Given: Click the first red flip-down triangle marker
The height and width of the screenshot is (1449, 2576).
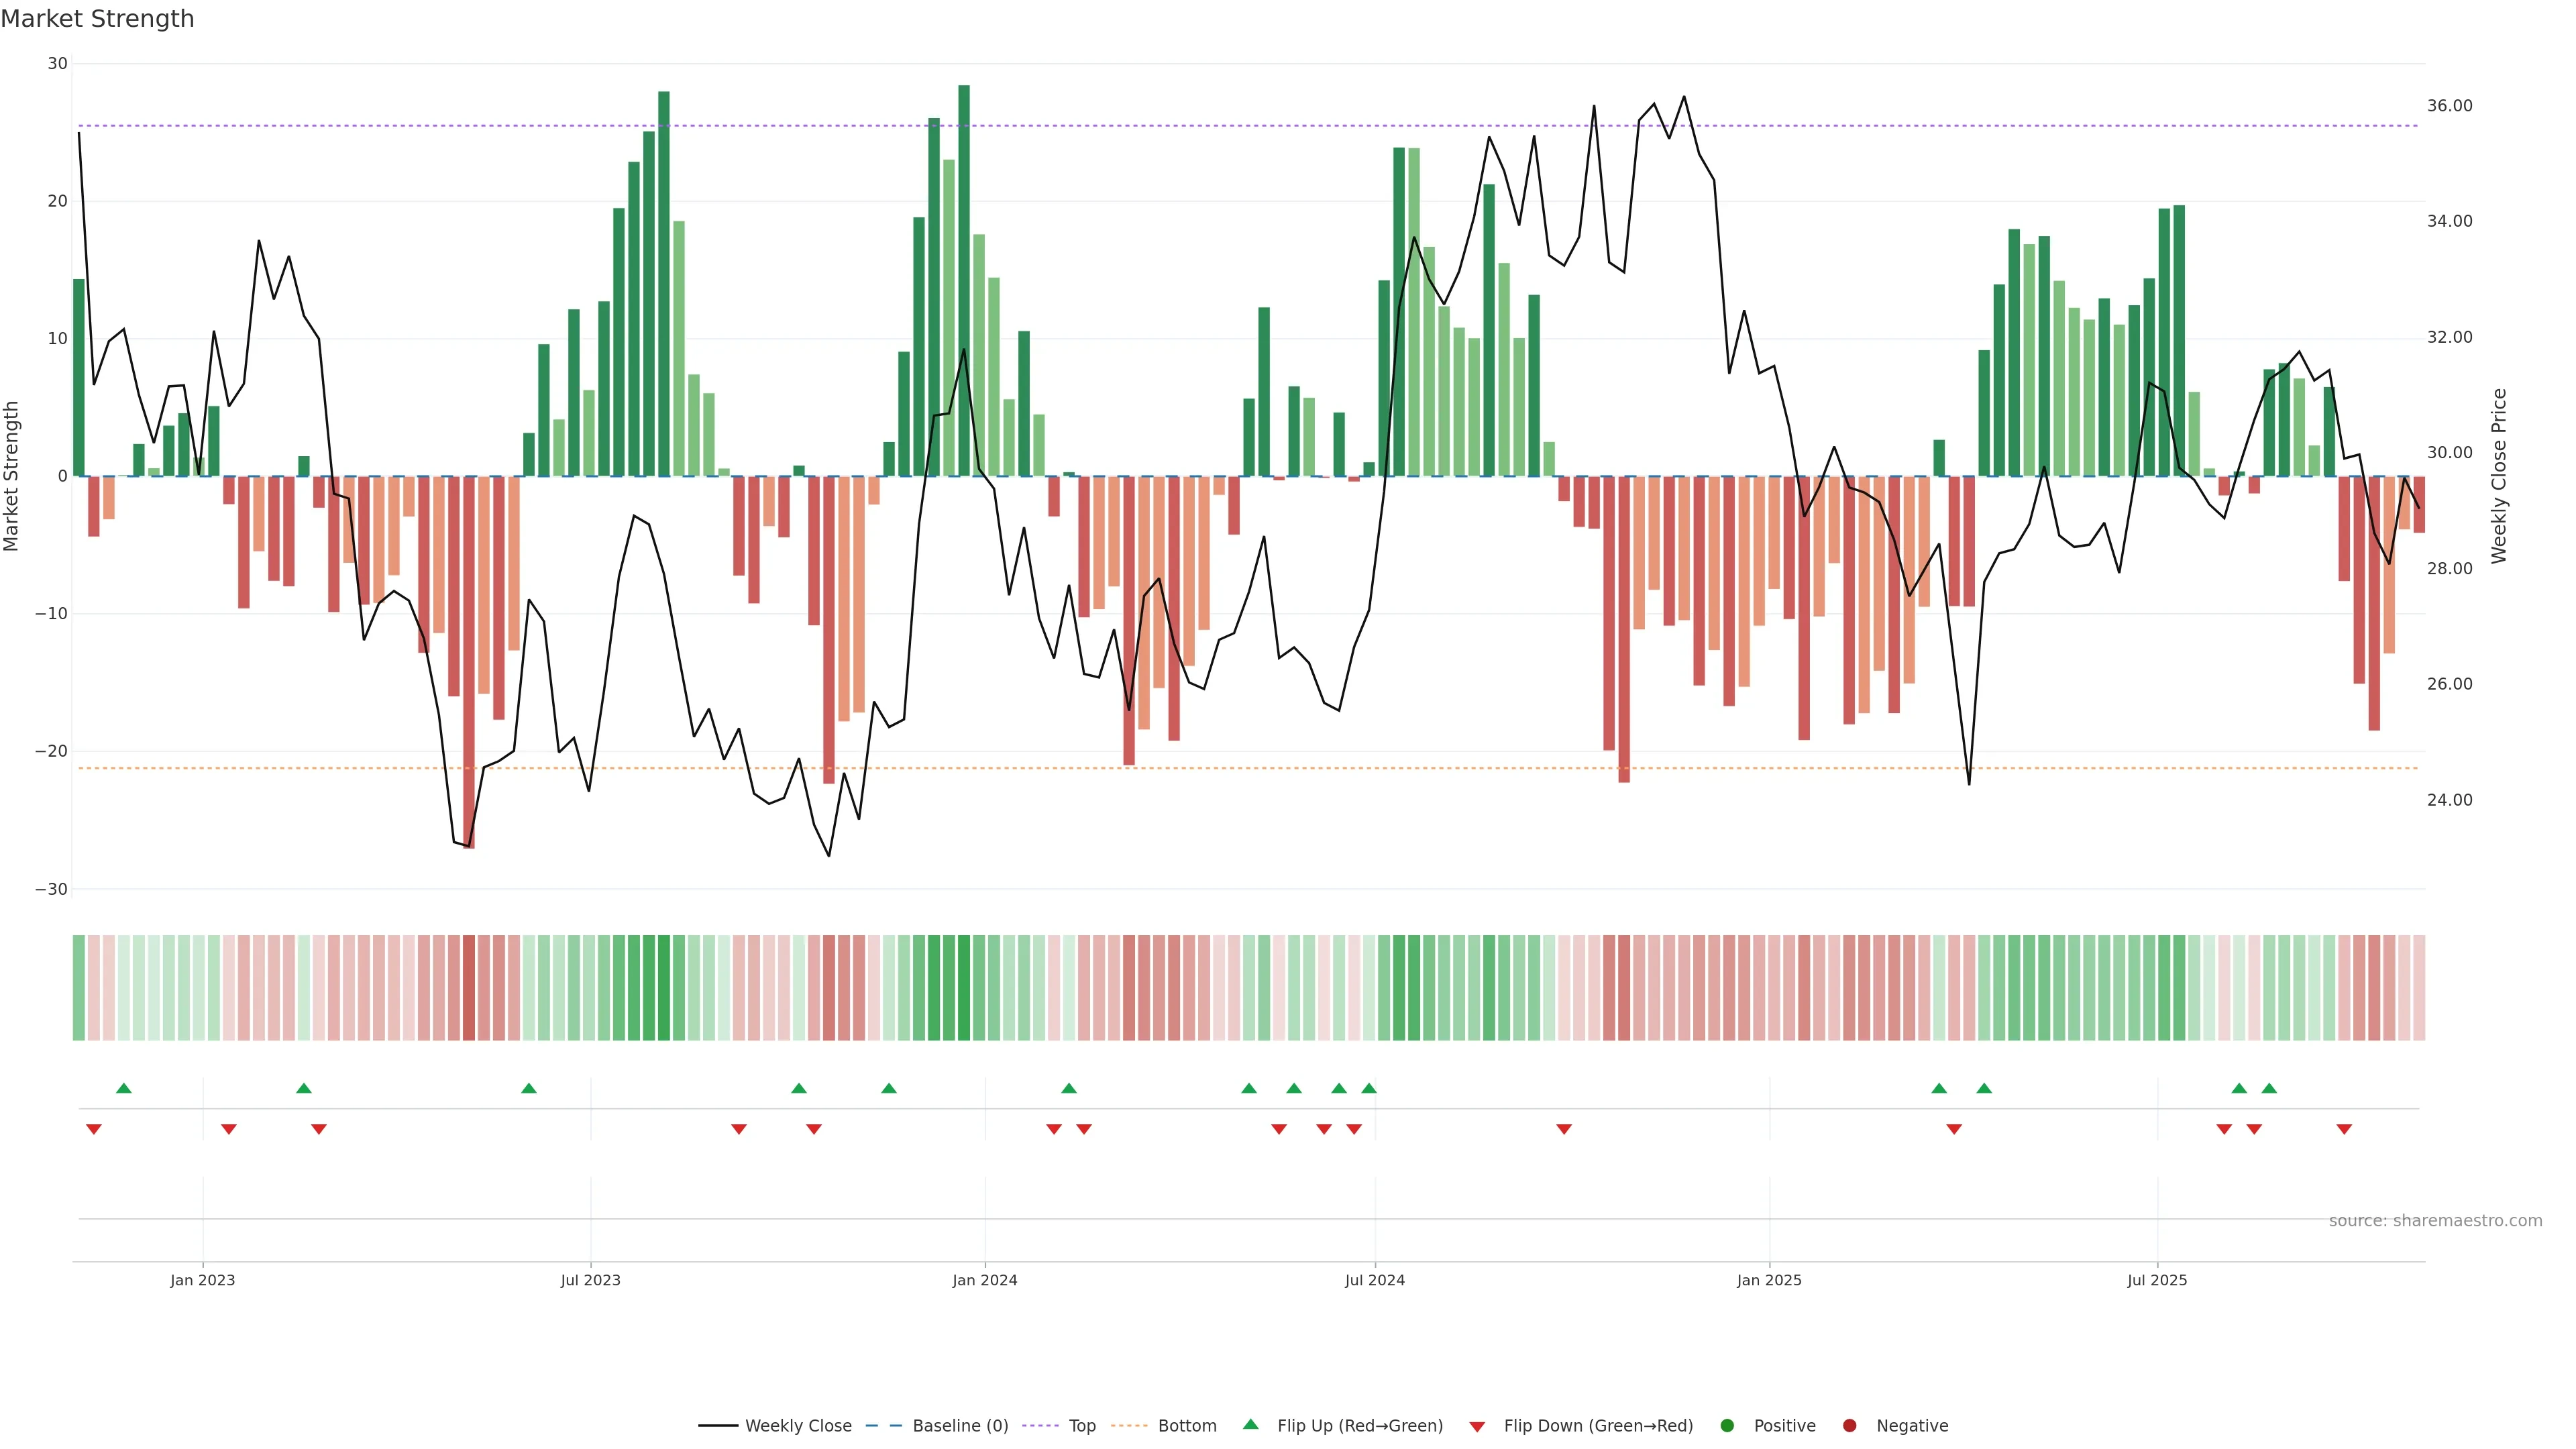Looking at the screenshot, I should point(94,1129).
